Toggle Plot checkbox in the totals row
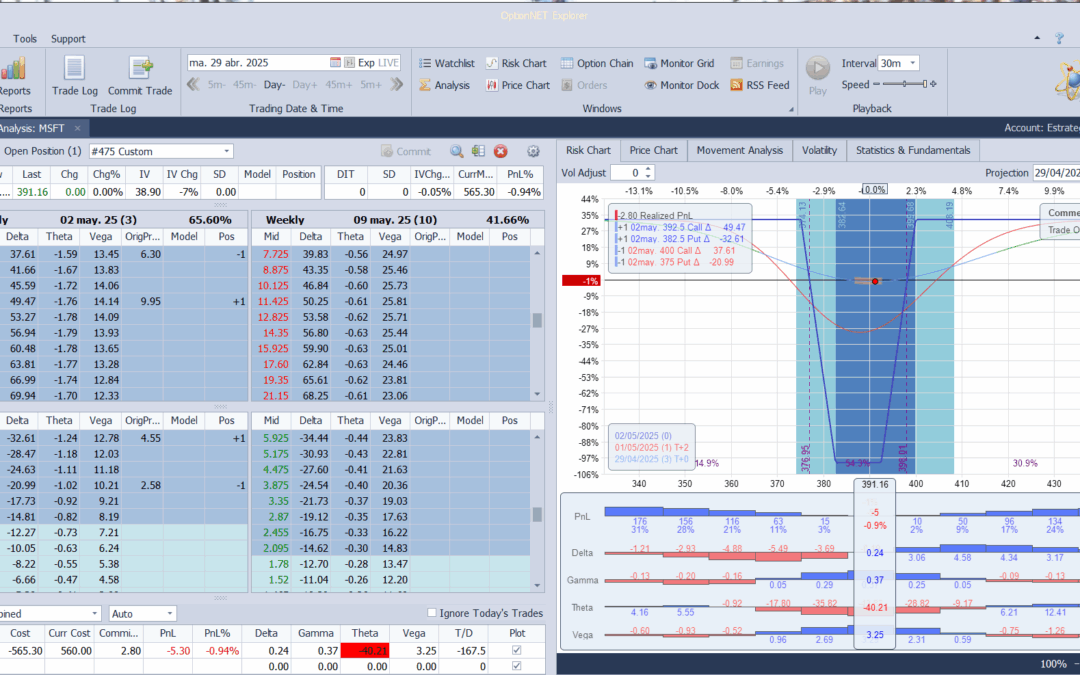The width and height of the screenshot is (1080, 675). point(516,665)
